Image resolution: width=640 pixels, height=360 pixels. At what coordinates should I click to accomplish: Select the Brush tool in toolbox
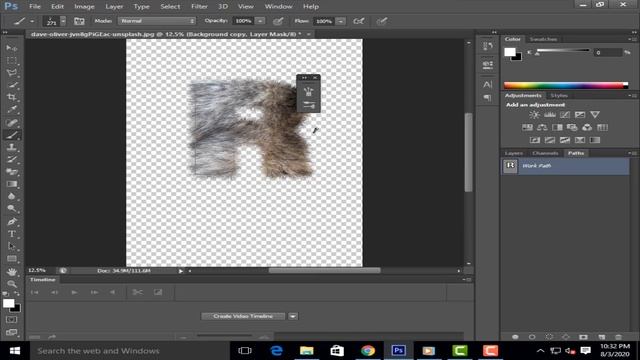[x=11, y=135]
